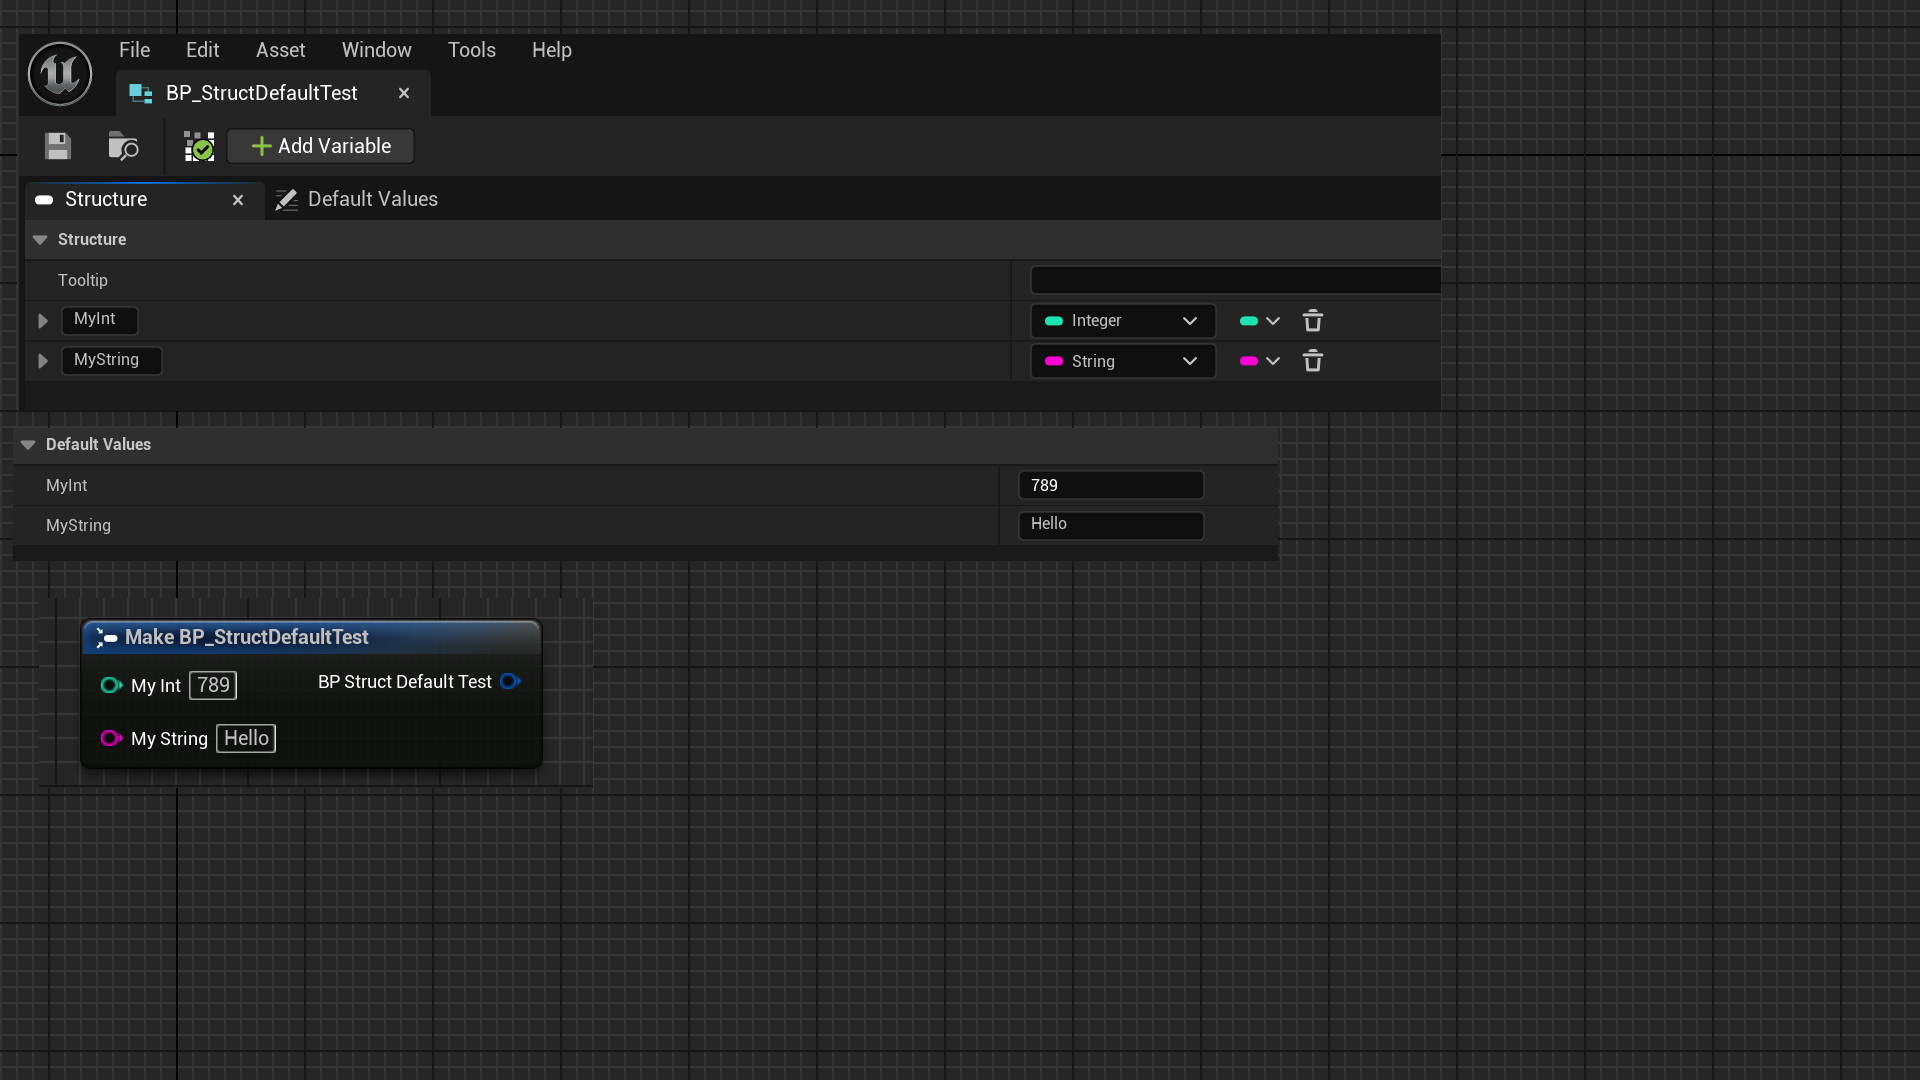
Task: Click the My String input pin
Action: (110, 739)
